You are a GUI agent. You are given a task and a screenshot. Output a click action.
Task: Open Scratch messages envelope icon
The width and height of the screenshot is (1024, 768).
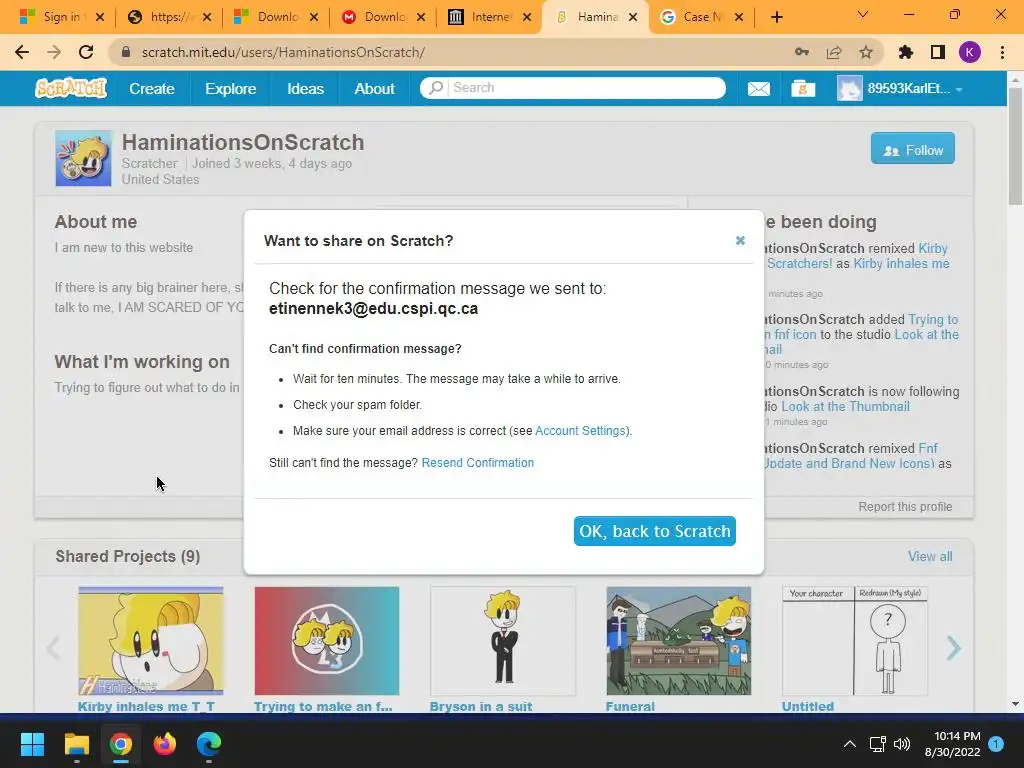[758, 89]
